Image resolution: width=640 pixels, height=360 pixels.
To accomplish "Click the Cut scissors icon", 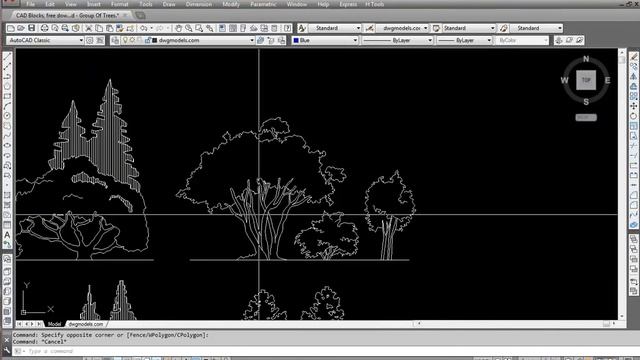I will [x=88, y=28].
